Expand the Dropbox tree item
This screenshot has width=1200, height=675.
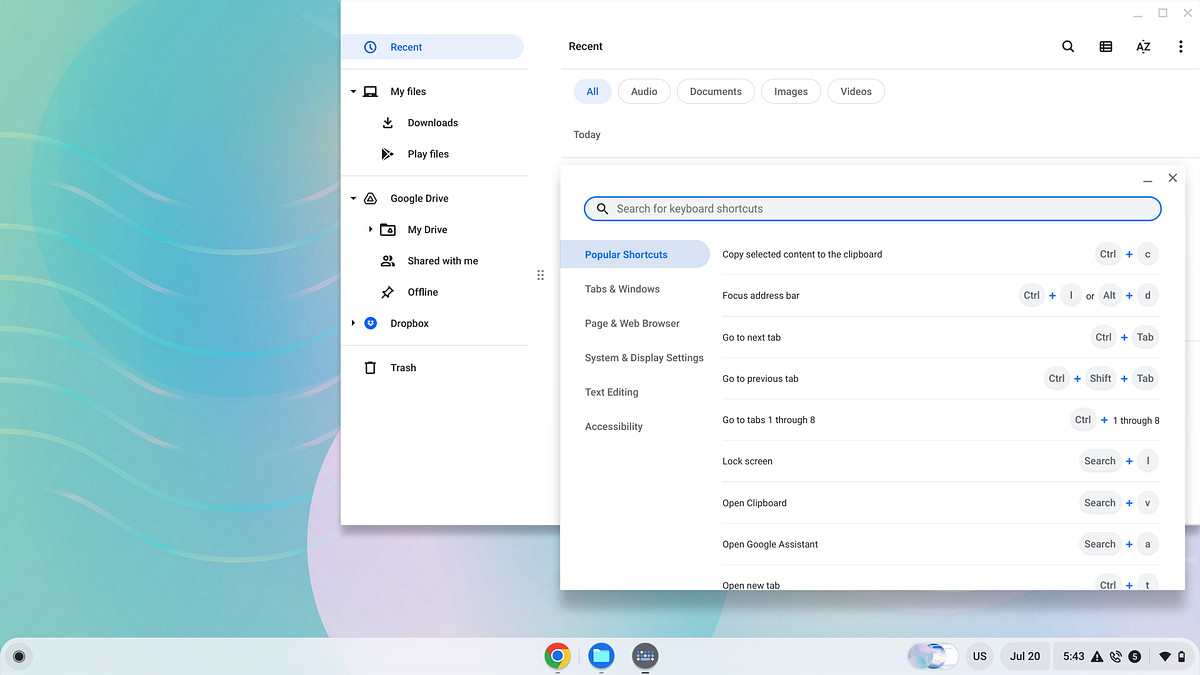click(x=353, y=323)
